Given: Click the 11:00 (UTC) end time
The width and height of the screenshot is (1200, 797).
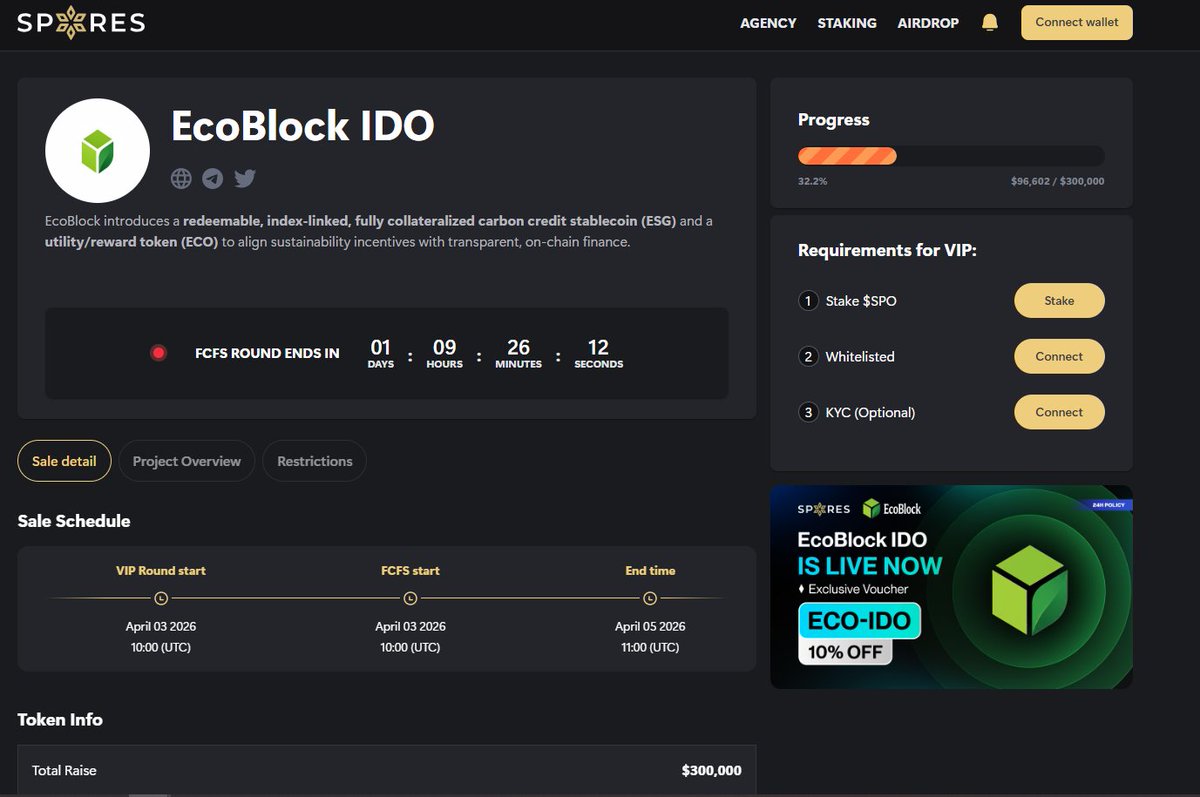Looking at the screenshot, I should [650, 647].
